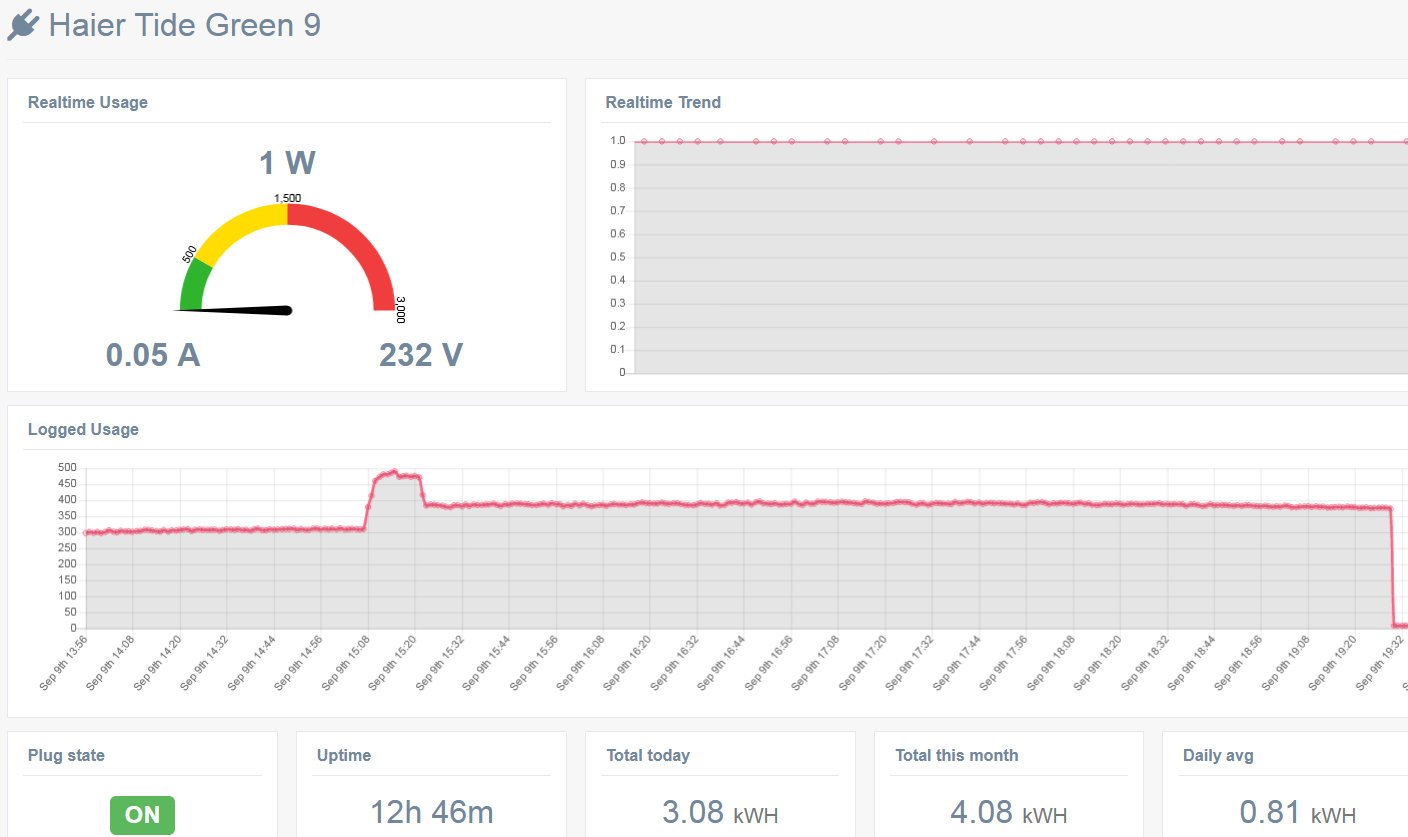Click the Haier Tide Green 9 page title
This screenshot has height=837, width=1408.
coord(185,25)
